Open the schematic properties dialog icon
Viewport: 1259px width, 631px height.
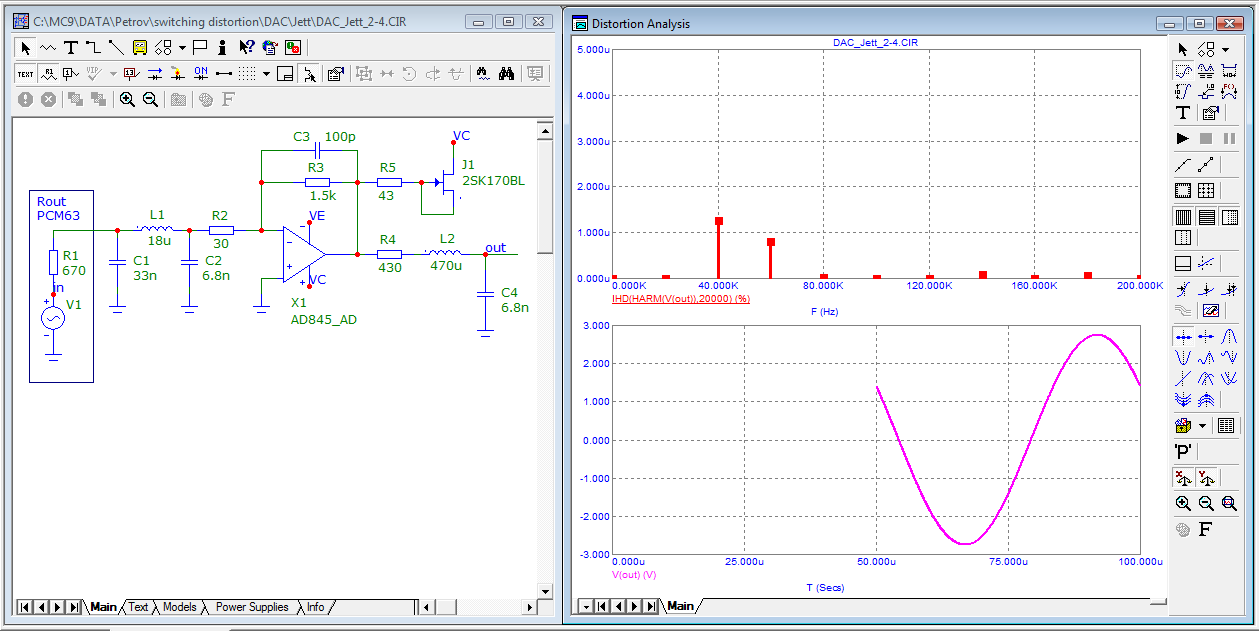point(335,73)
